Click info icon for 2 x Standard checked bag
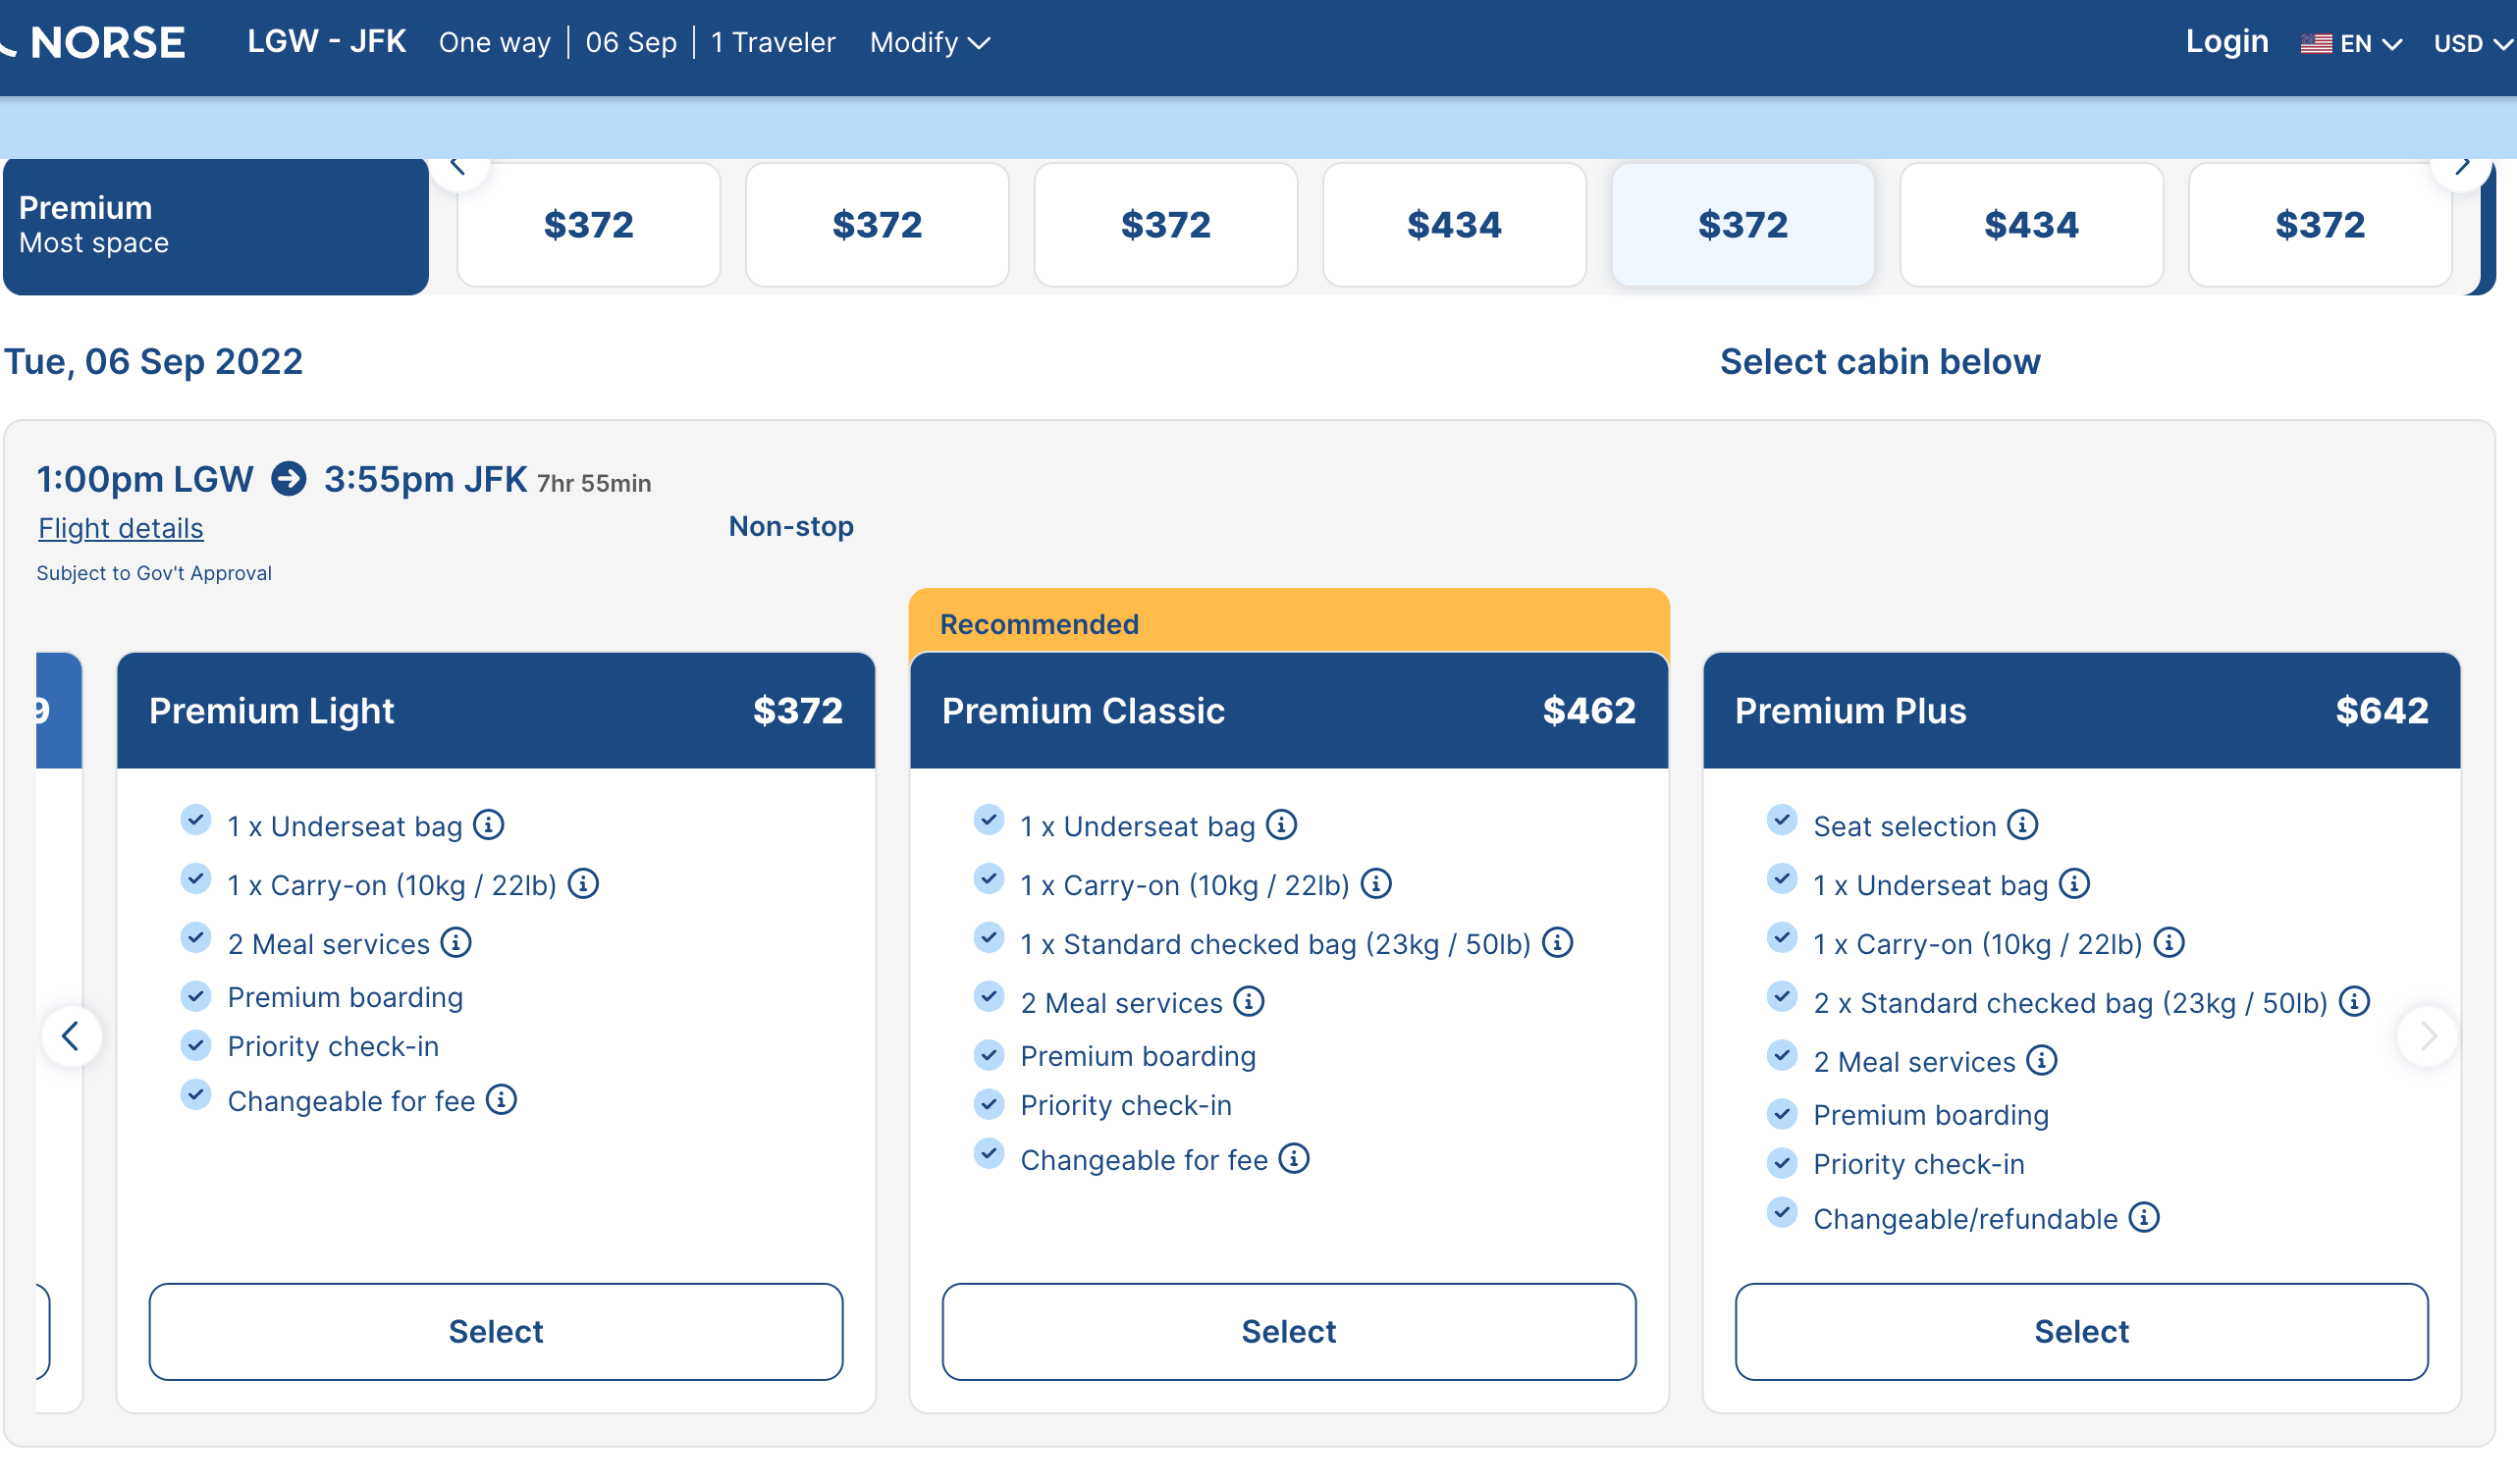Screen dimensions: 2517x1484 coord(2354,1001)
